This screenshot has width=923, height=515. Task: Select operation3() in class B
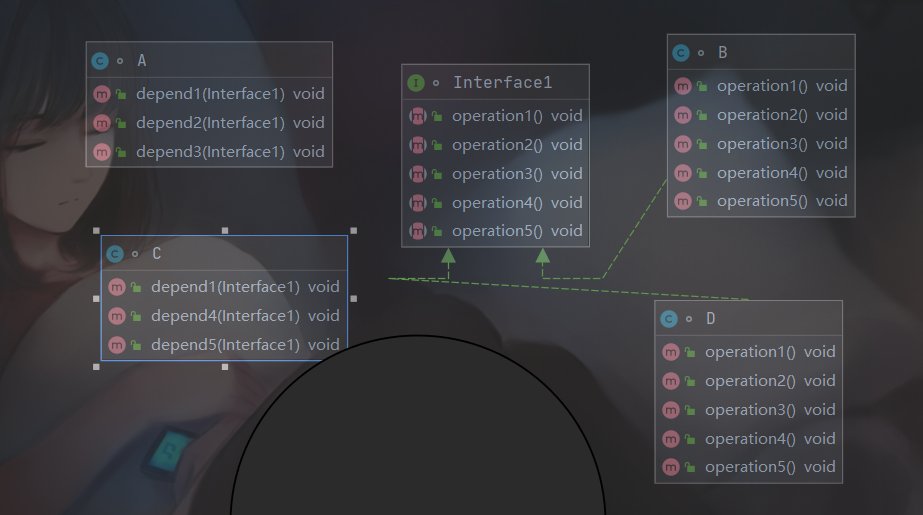[761, 144]
